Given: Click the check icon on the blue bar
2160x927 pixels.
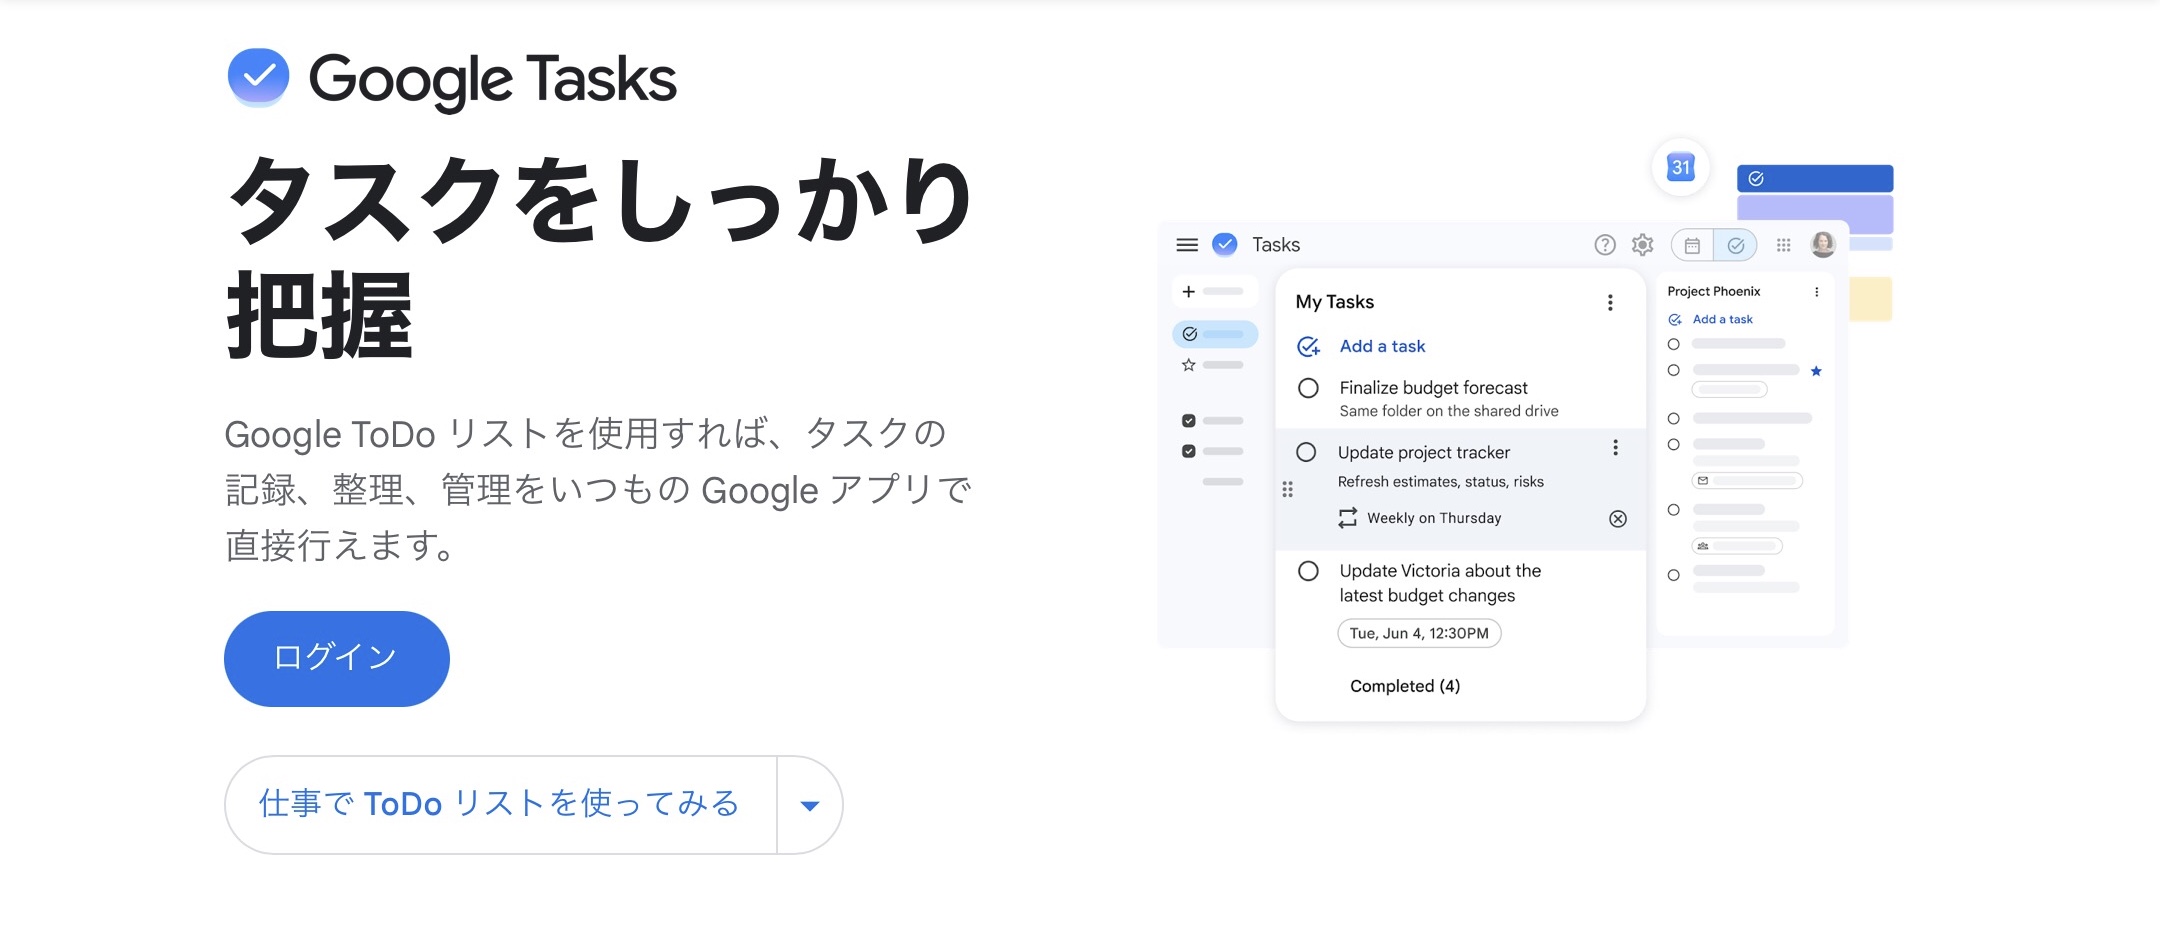Looking at the screenshot, I should pyautogui.click(x=1756, y=179).
